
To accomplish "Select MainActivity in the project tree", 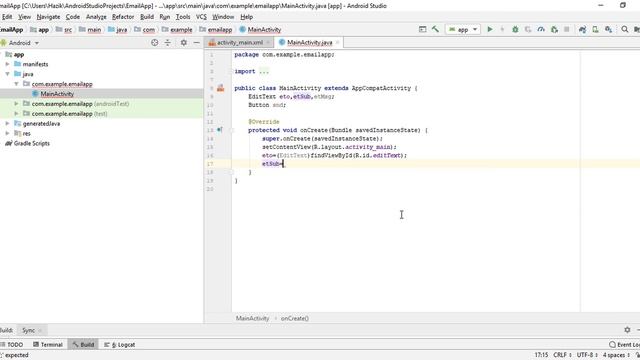I will (57, 94).
